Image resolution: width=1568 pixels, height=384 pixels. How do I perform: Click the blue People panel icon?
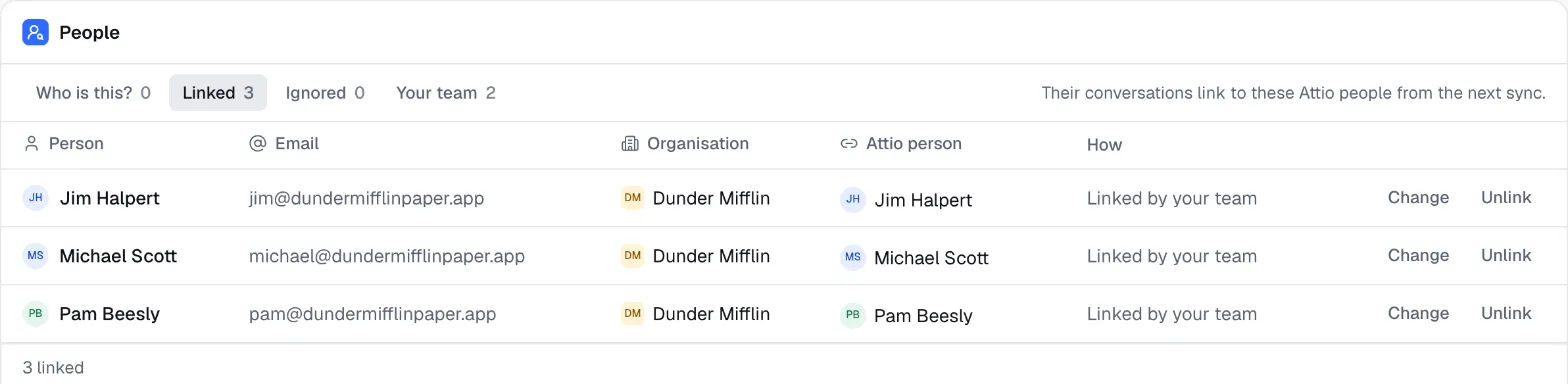36,33
